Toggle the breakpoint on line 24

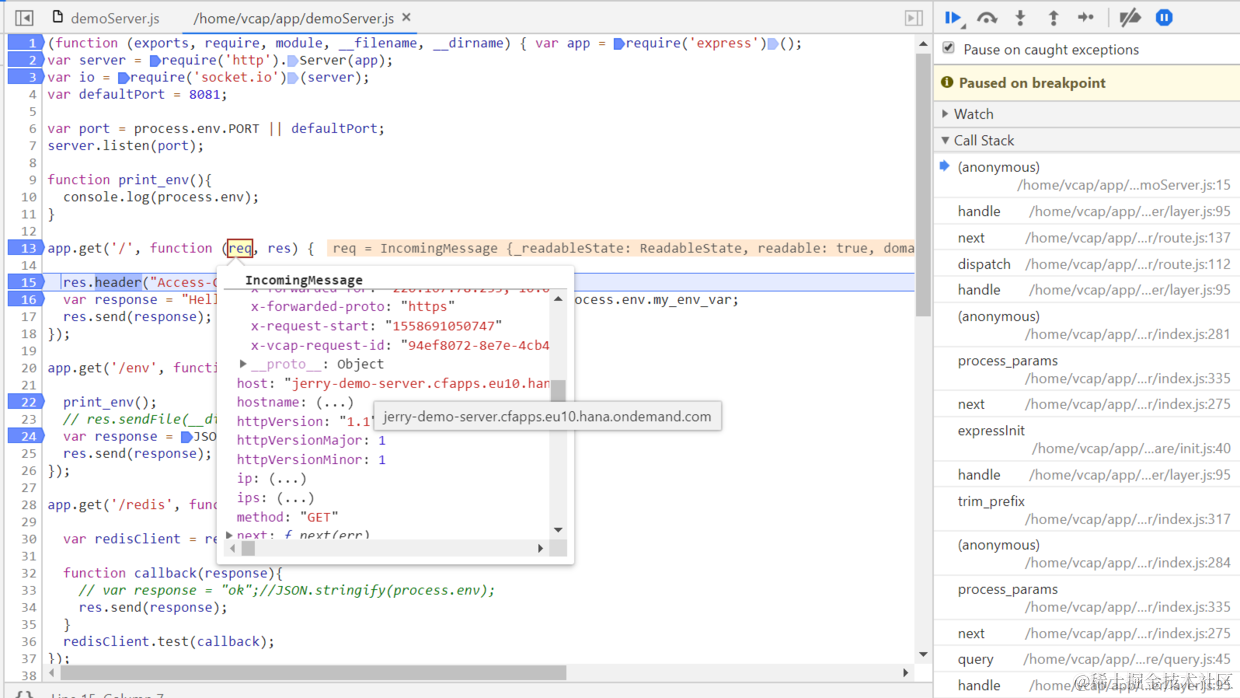(x=26, y=436)
